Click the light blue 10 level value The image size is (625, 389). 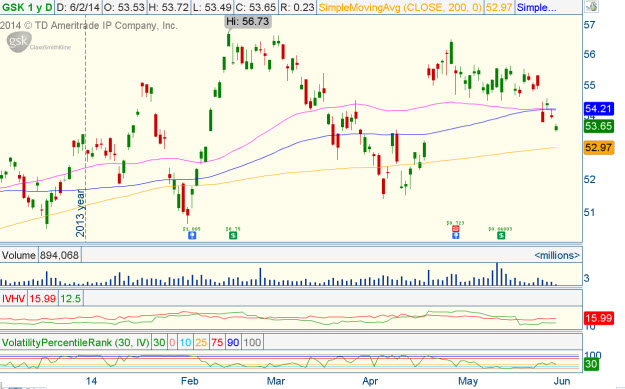pos(185,342)
